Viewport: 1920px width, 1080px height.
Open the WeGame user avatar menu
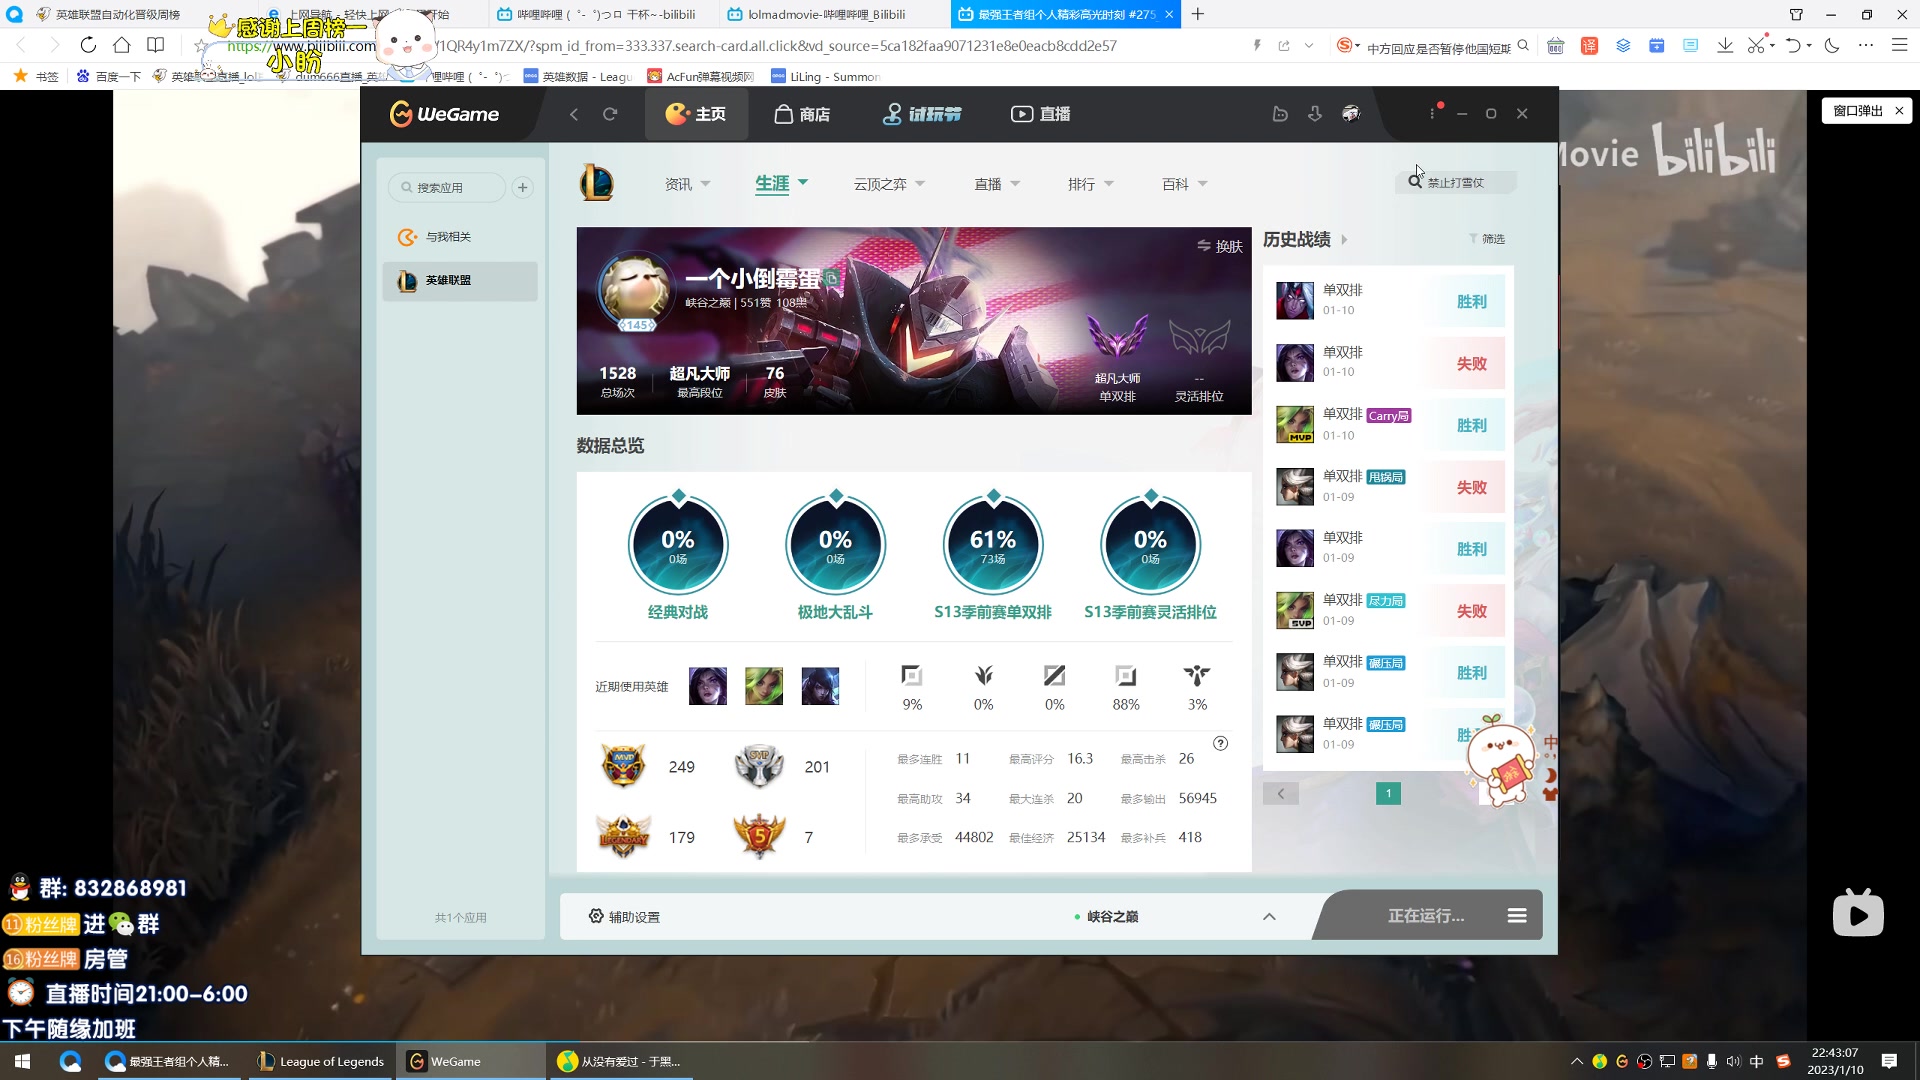[x=1351, y=114]
